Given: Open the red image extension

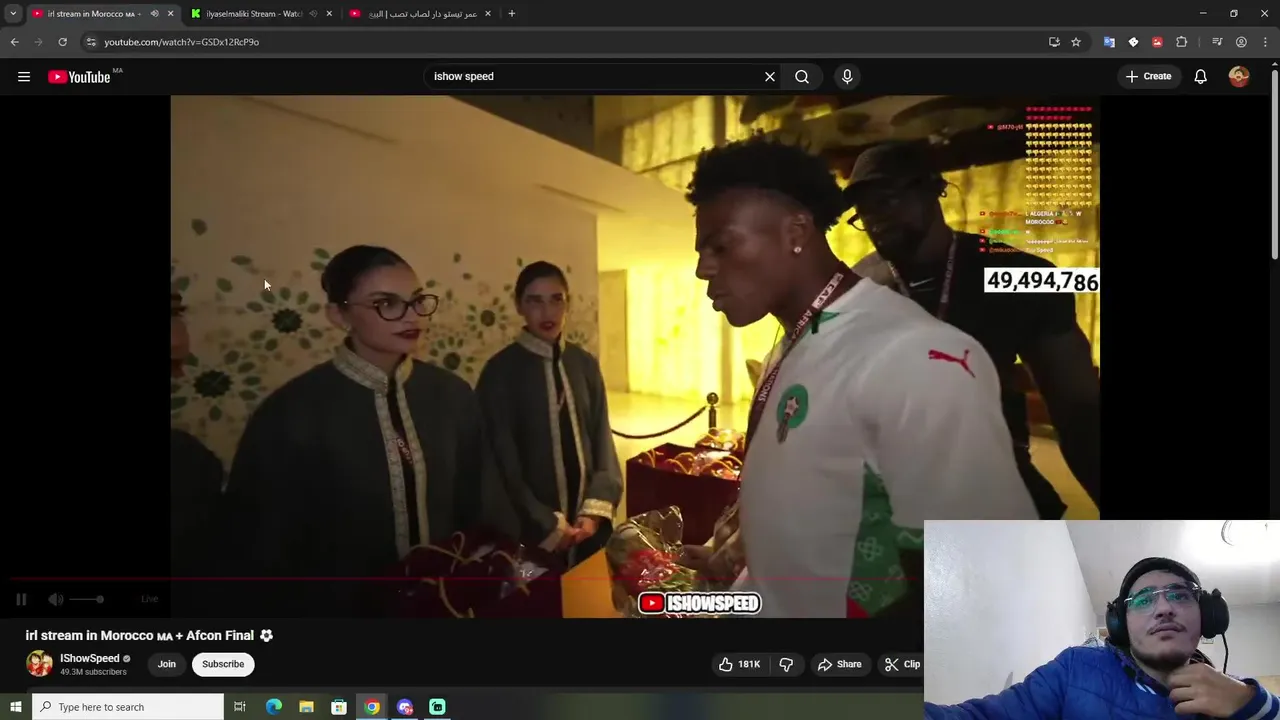Looking at the screenshot, I should (1157, 42).
